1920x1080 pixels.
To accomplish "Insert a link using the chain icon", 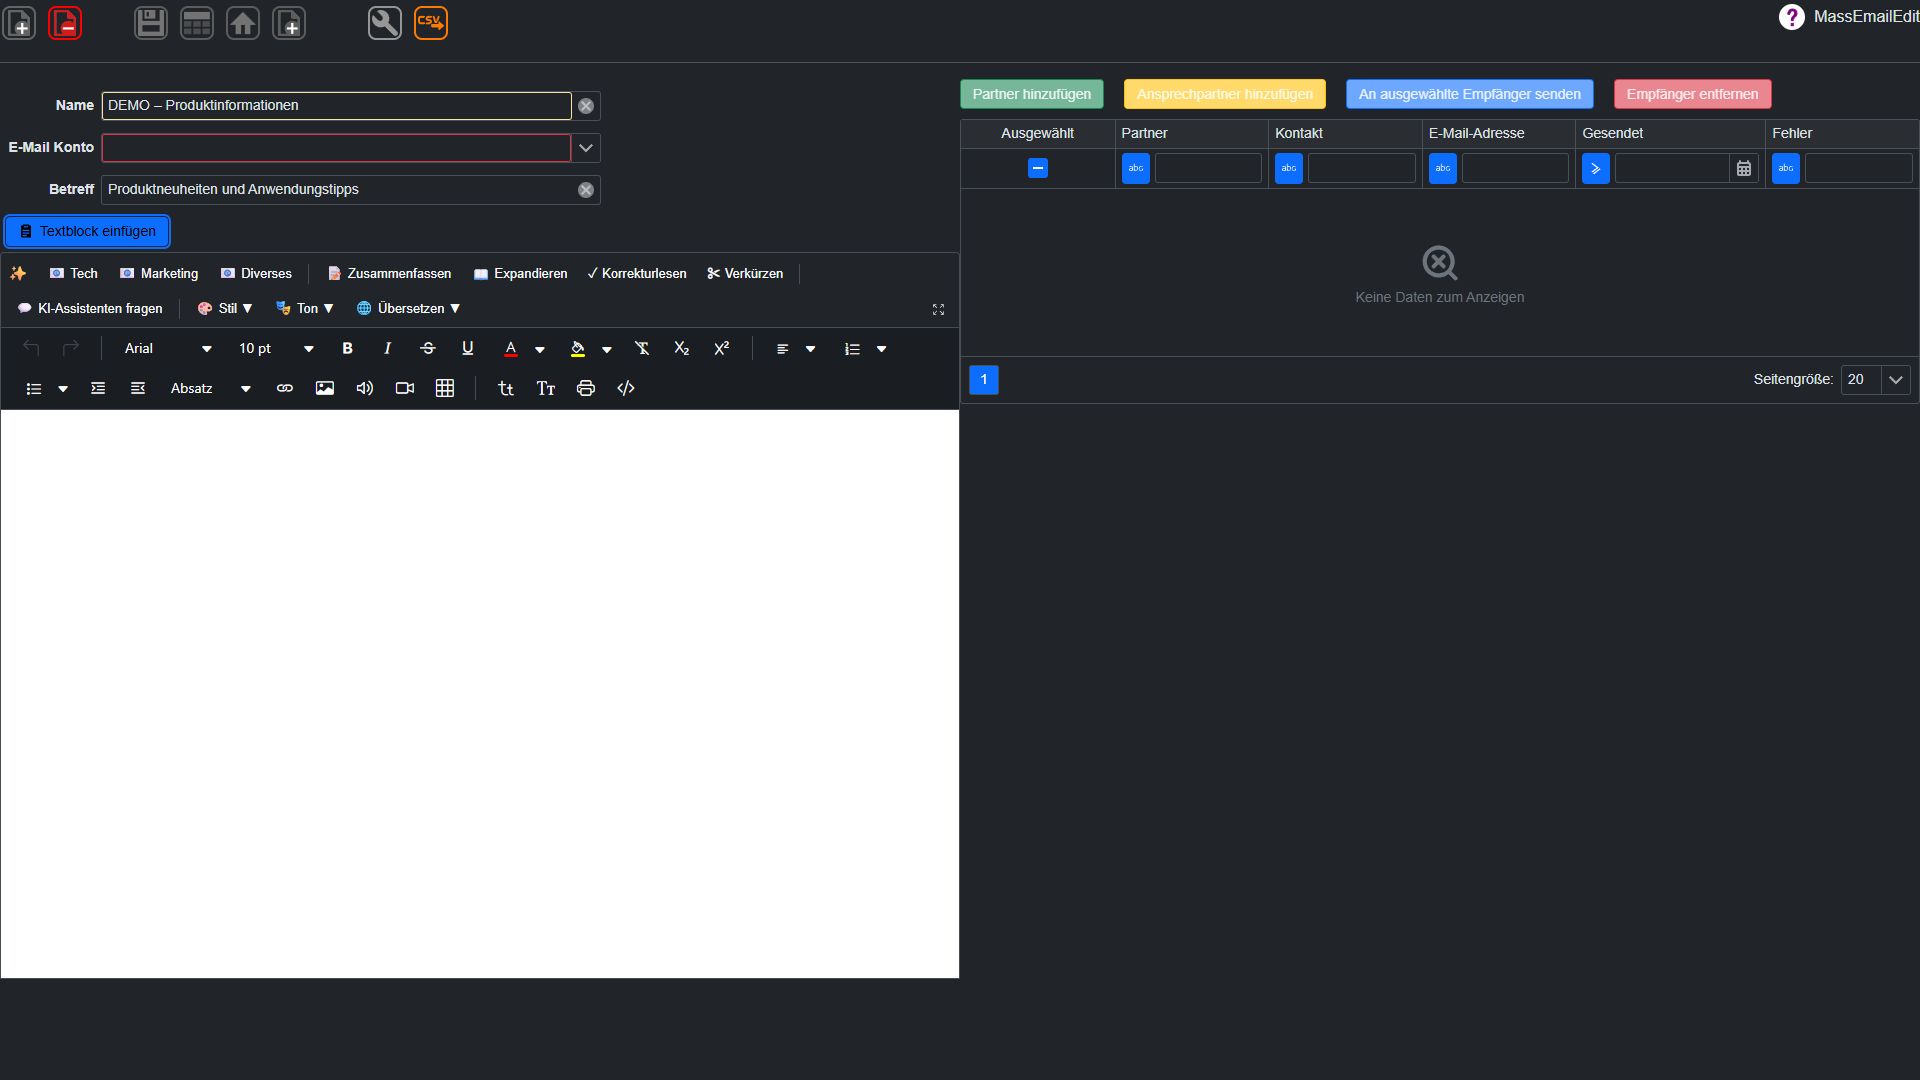I will (285, 388).
